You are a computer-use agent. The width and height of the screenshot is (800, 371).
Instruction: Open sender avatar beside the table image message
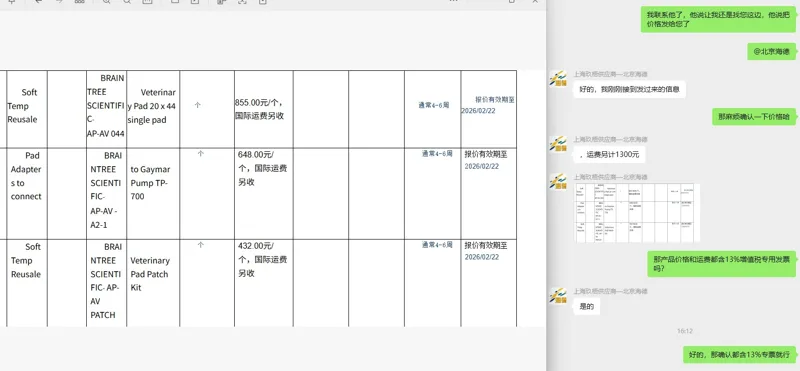558,181
